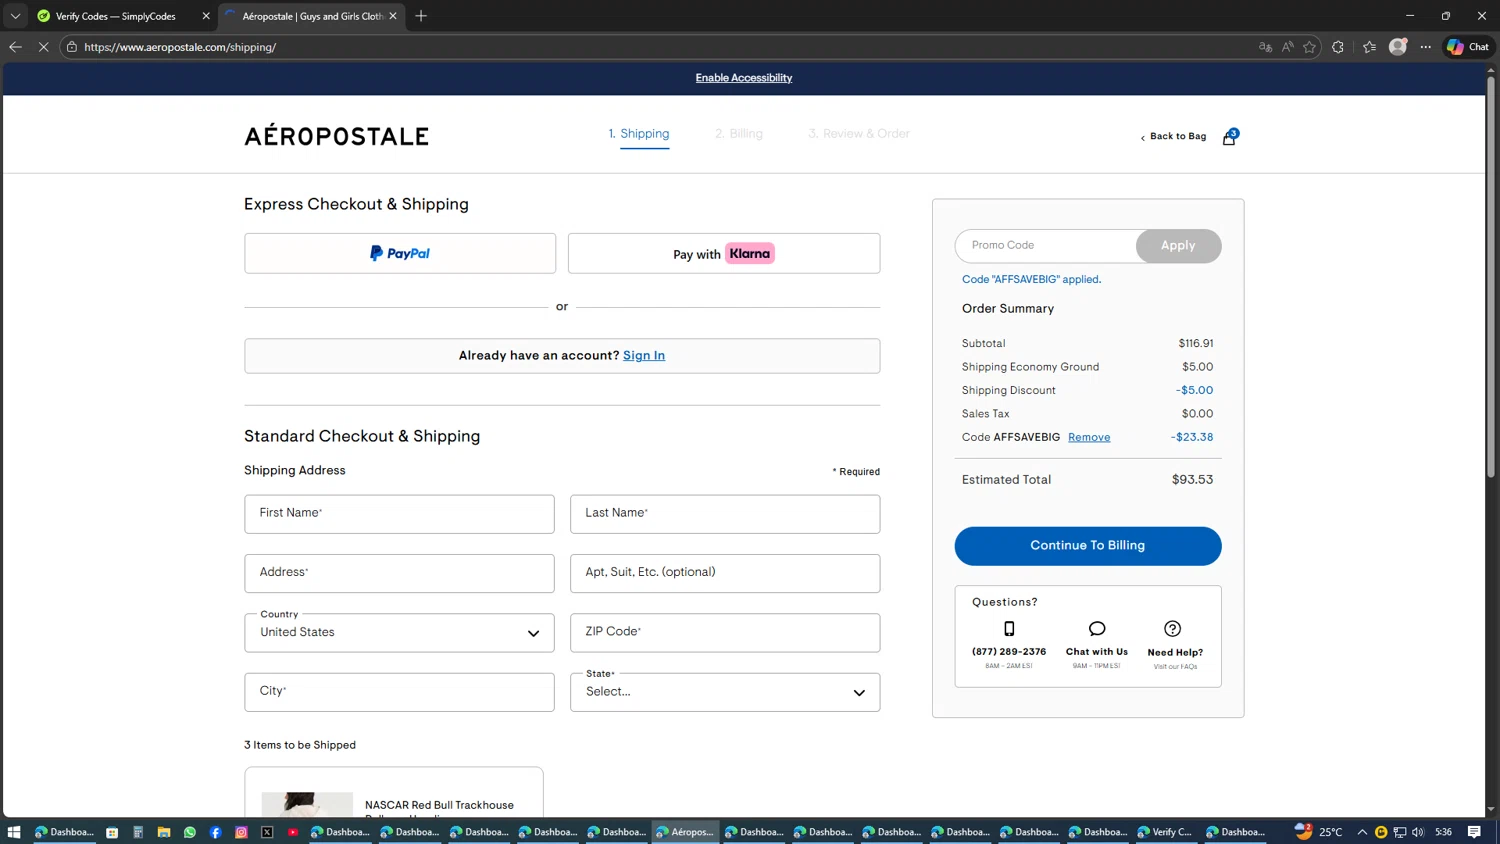Open Windows Start menu
1500x844 pixels.
click(x=14, y=832)
